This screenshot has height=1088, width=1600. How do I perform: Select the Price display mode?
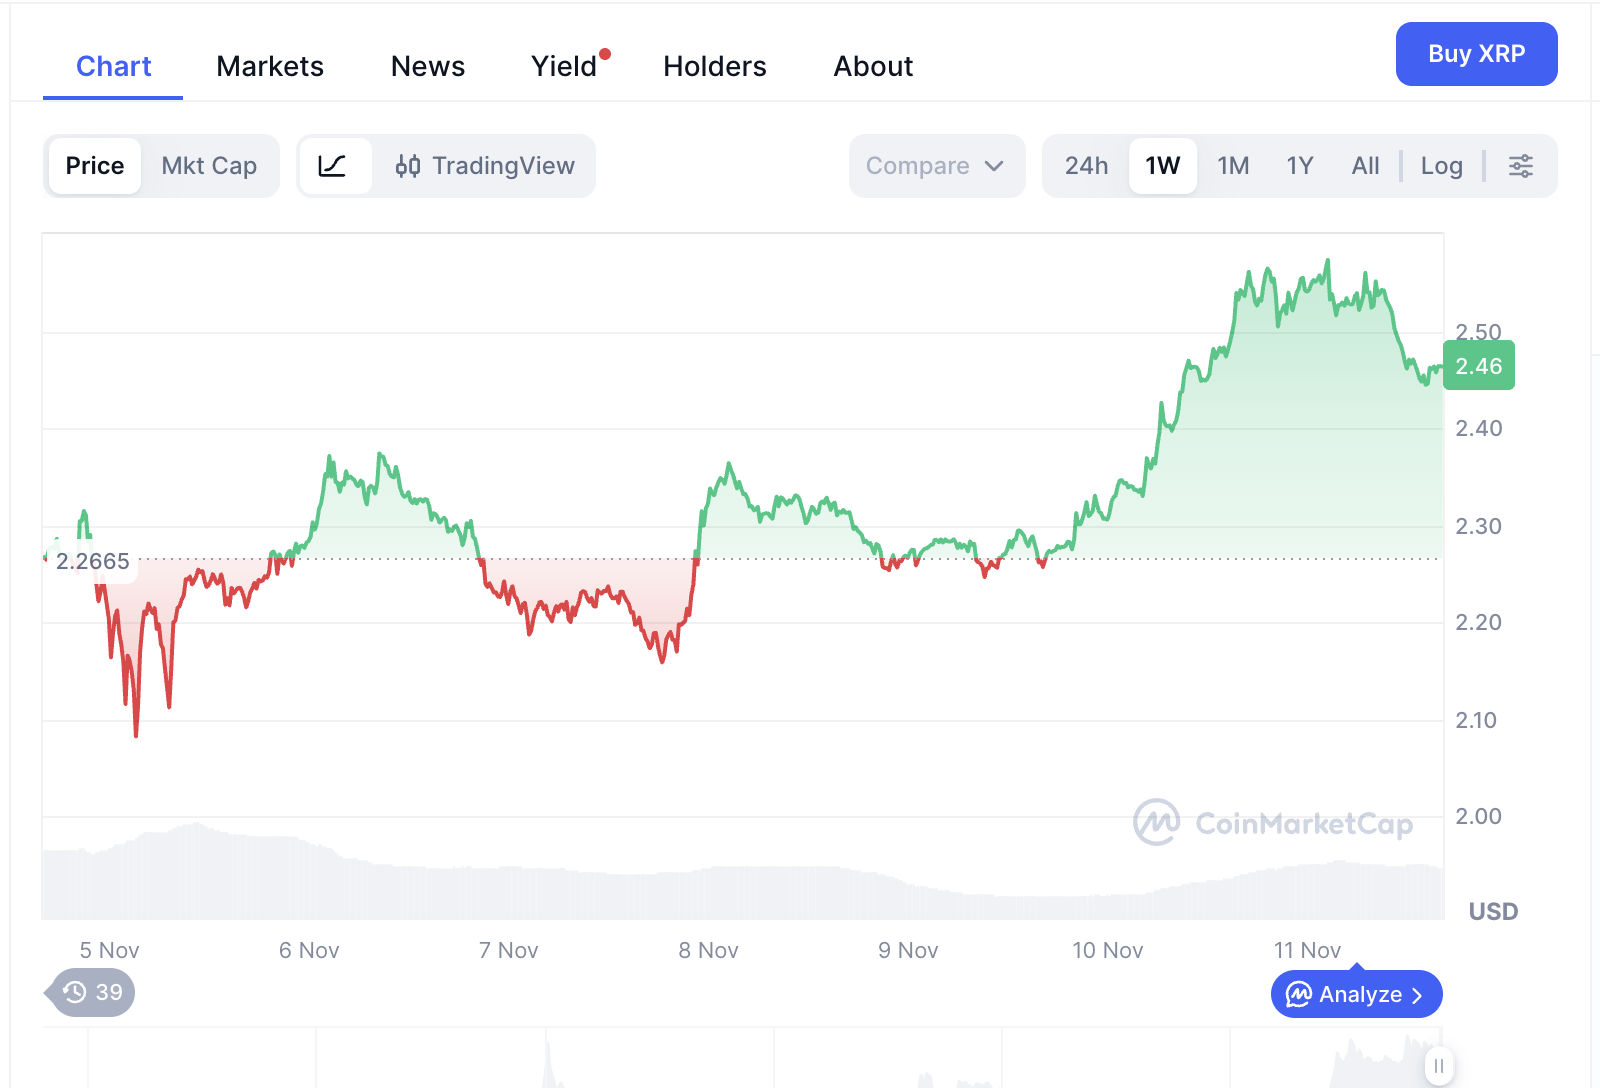coord(94,166)
